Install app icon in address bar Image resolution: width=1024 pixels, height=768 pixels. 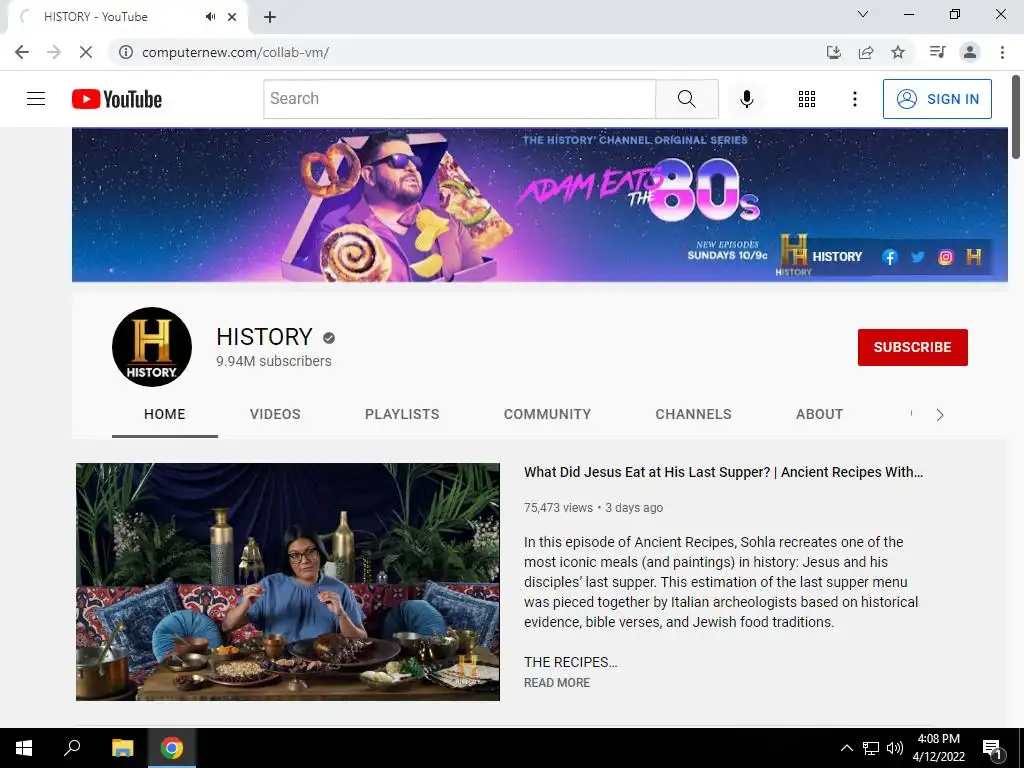click(x=833, y=52)
